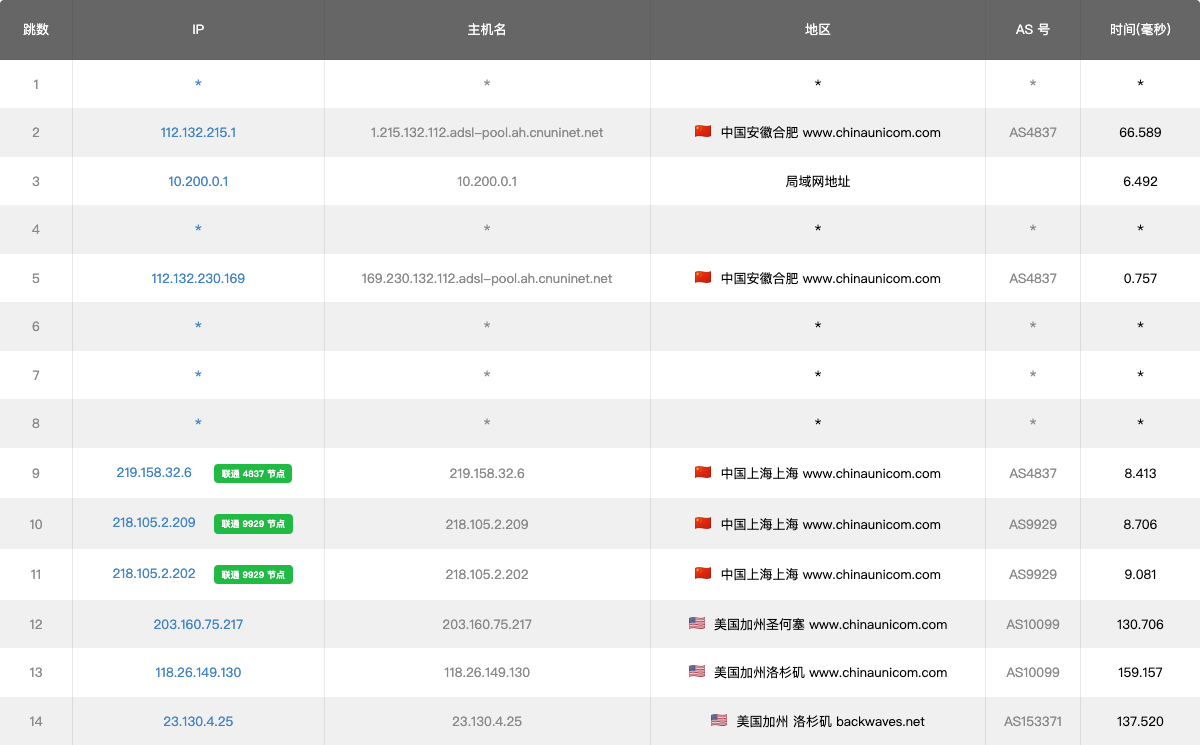The width and height of the screenshot is (1200, 745).
Task: Click region 中国上海上海 in hop 9 row
Action: coord(759,473)
